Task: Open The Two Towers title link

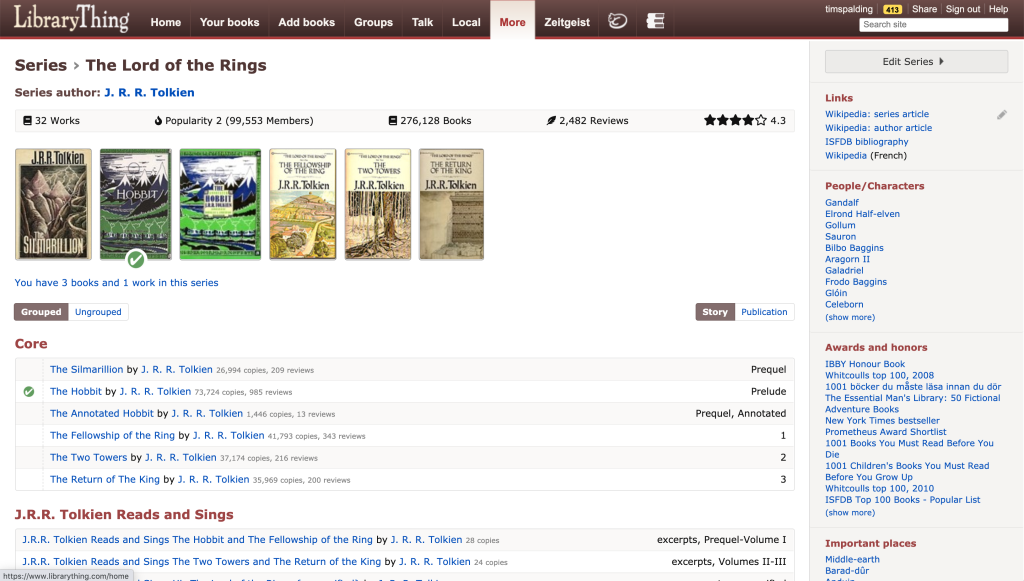Action: (89, 458)
